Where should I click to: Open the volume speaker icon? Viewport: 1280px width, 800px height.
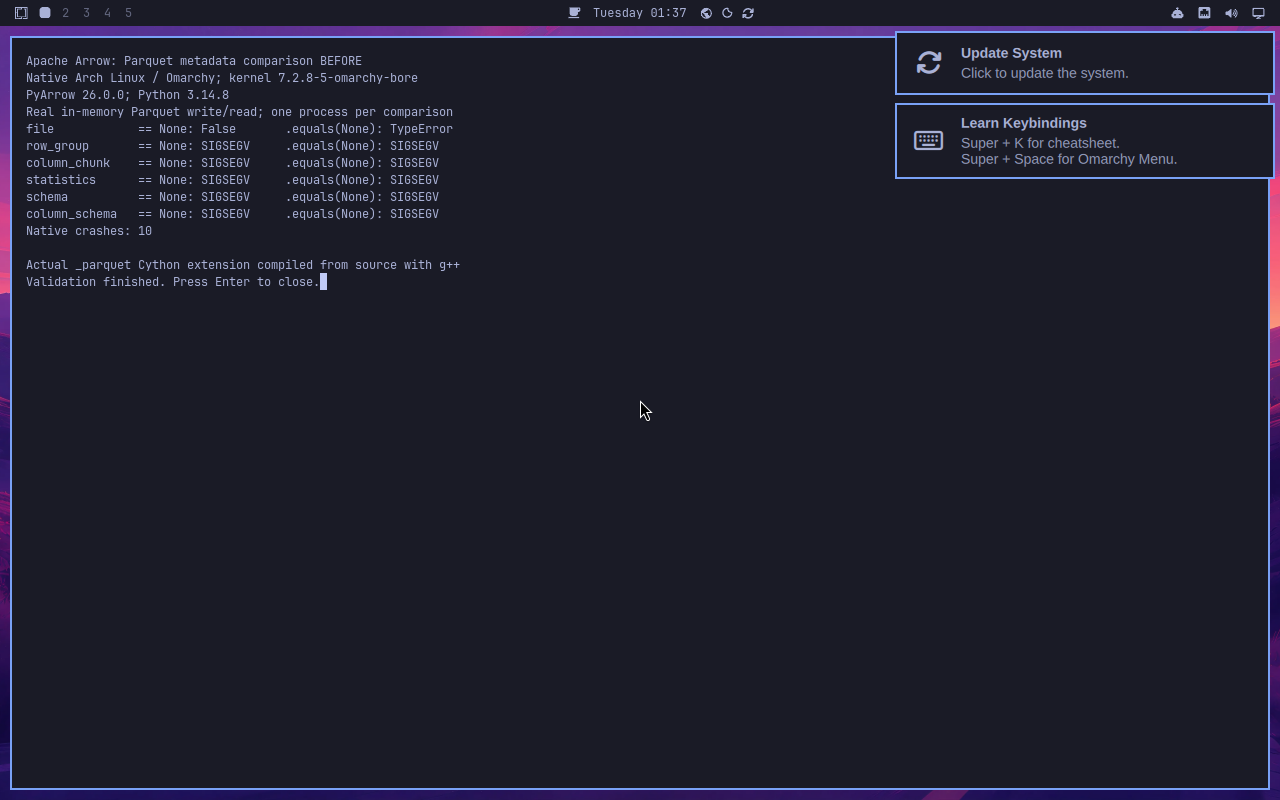click(x=1231, y=13)
